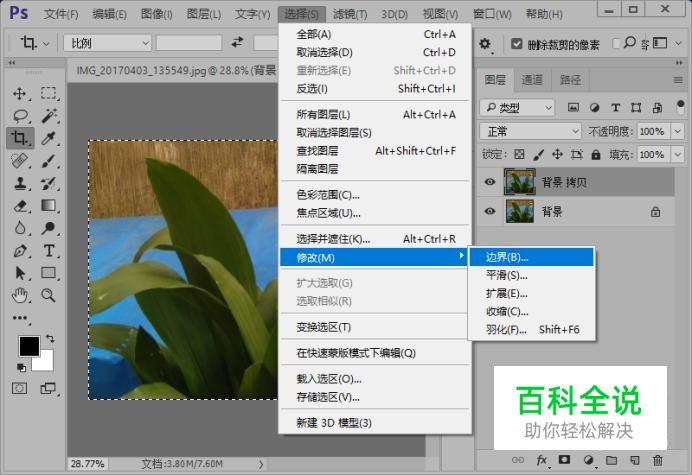The image size is (692, 475).
Task: Choose the Hand tool
Action: (19, 295)
